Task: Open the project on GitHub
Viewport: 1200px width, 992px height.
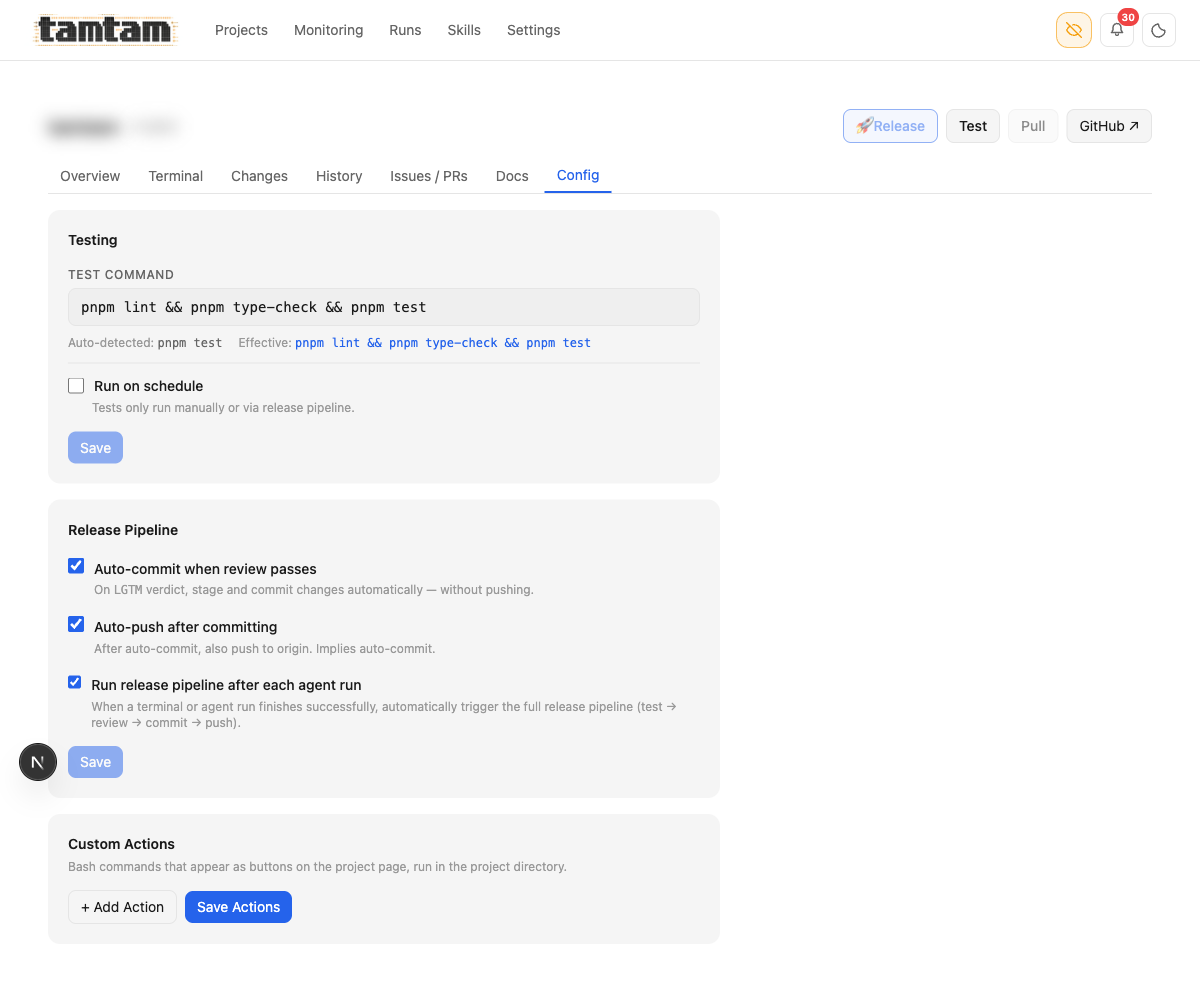Action: (x=1108, y=126)
